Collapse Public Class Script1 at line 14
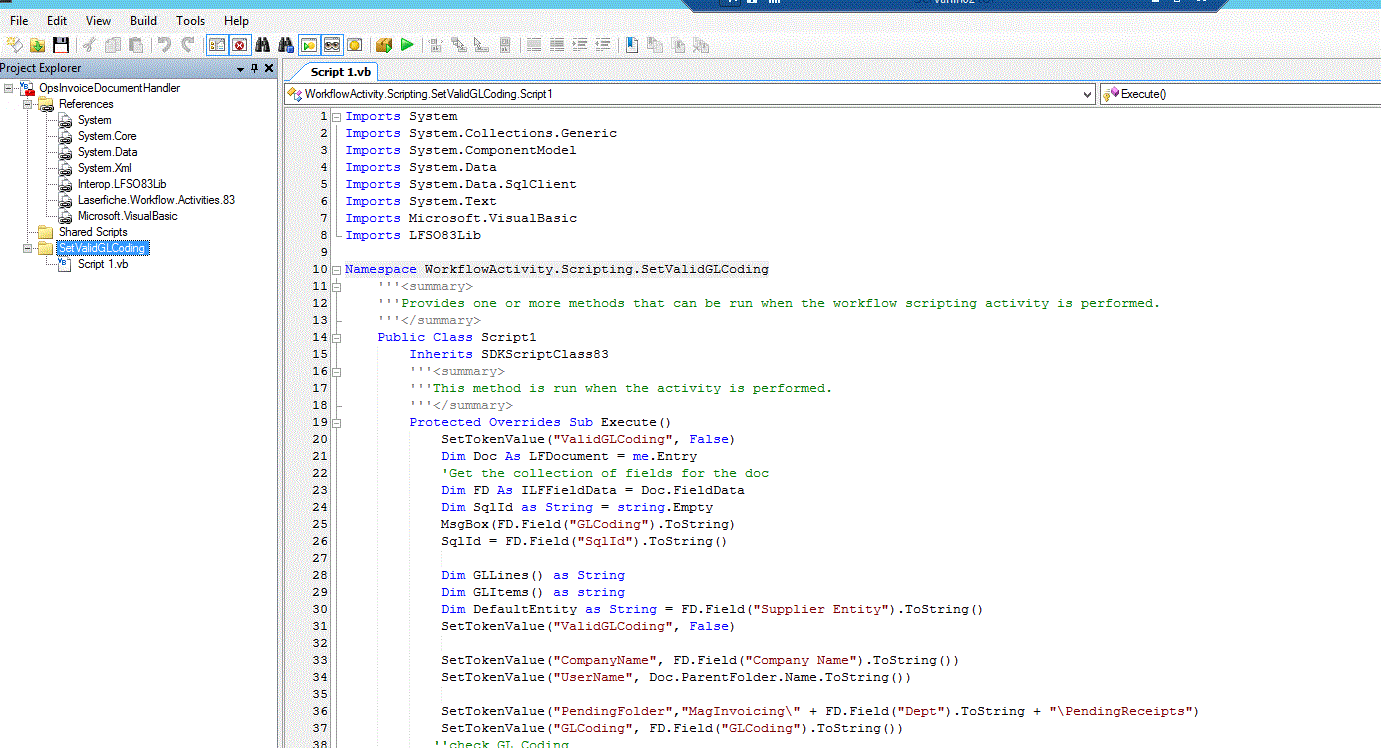This screenshot has width=1381, height=748. [336, 338]
